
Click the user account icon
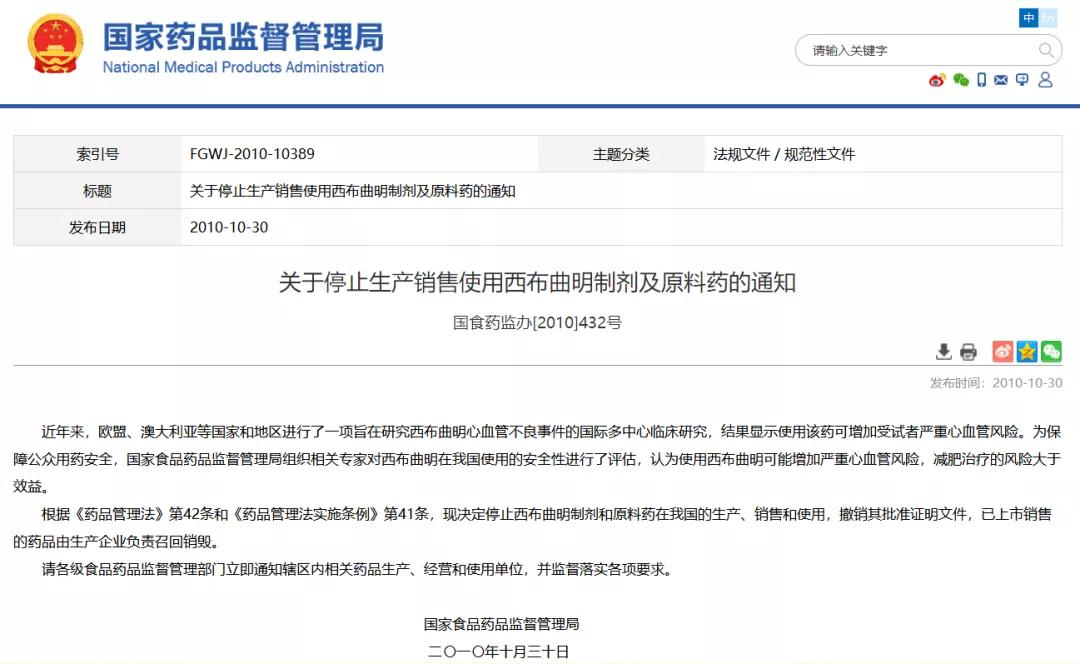[1046, 80]
